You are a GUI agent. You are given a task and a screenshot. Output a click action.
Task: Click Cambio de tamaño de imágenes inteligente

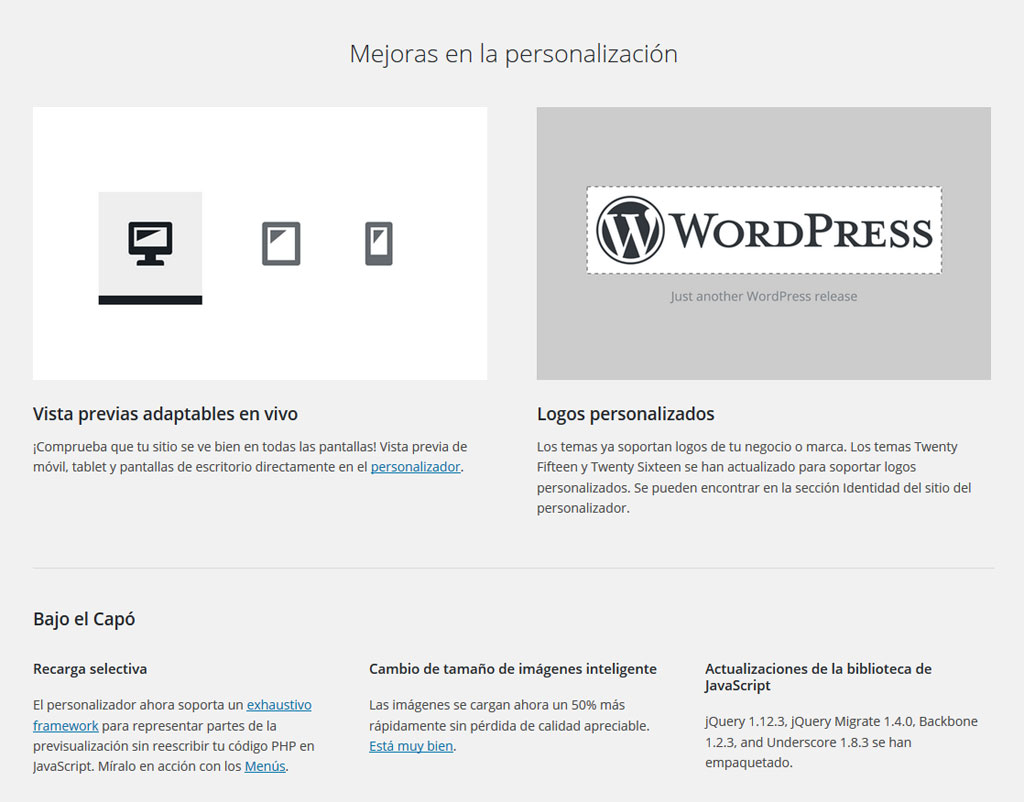[513, 669]
